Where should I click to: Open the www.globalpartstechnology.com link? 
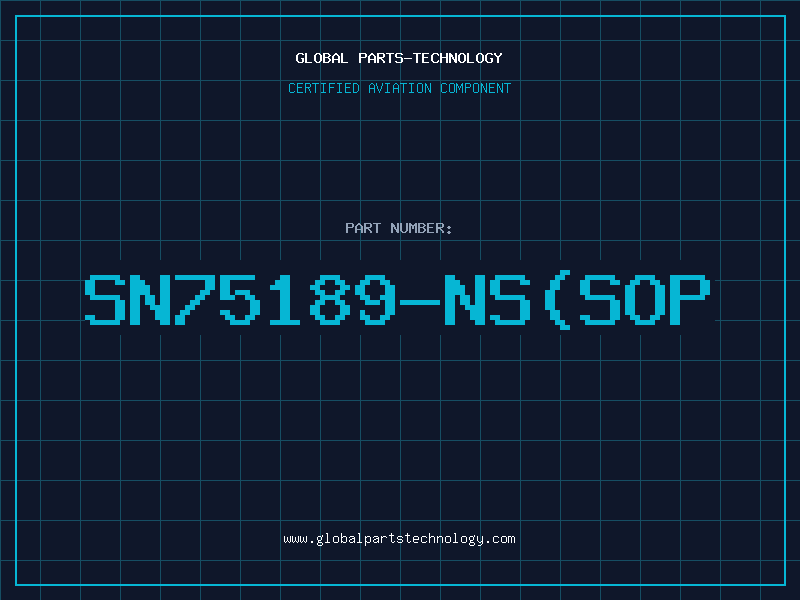(399, 539)
